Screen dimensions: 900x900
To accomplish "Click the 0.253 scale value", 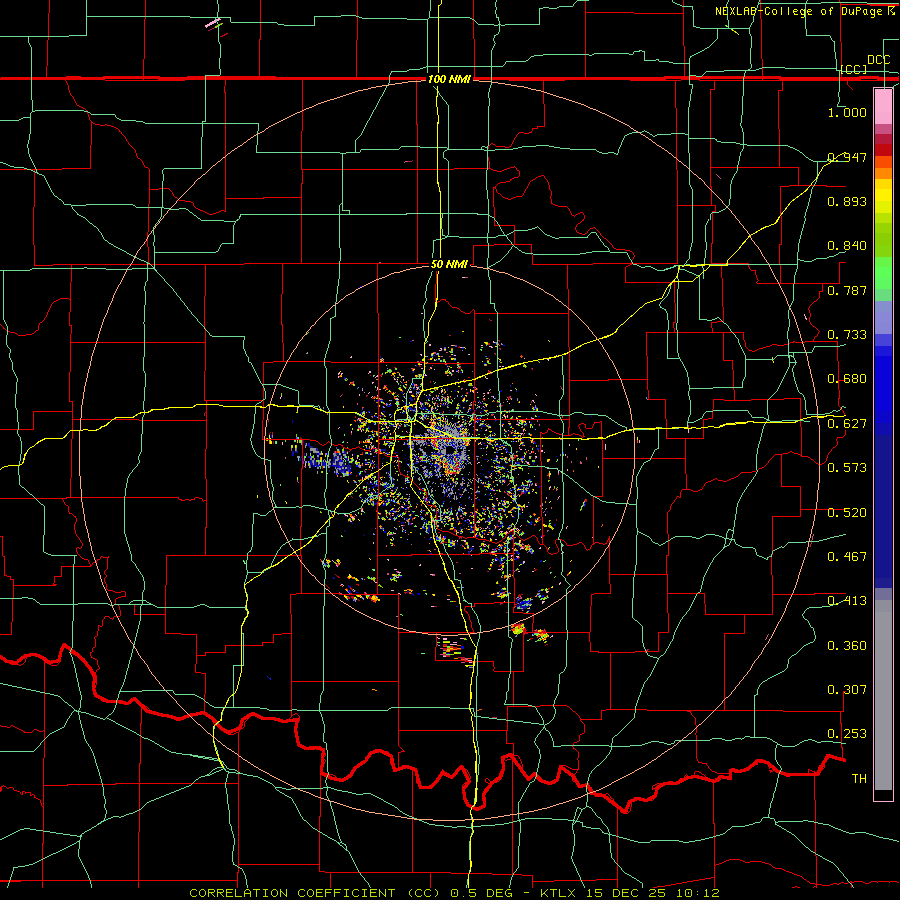I will coord(847,734).
